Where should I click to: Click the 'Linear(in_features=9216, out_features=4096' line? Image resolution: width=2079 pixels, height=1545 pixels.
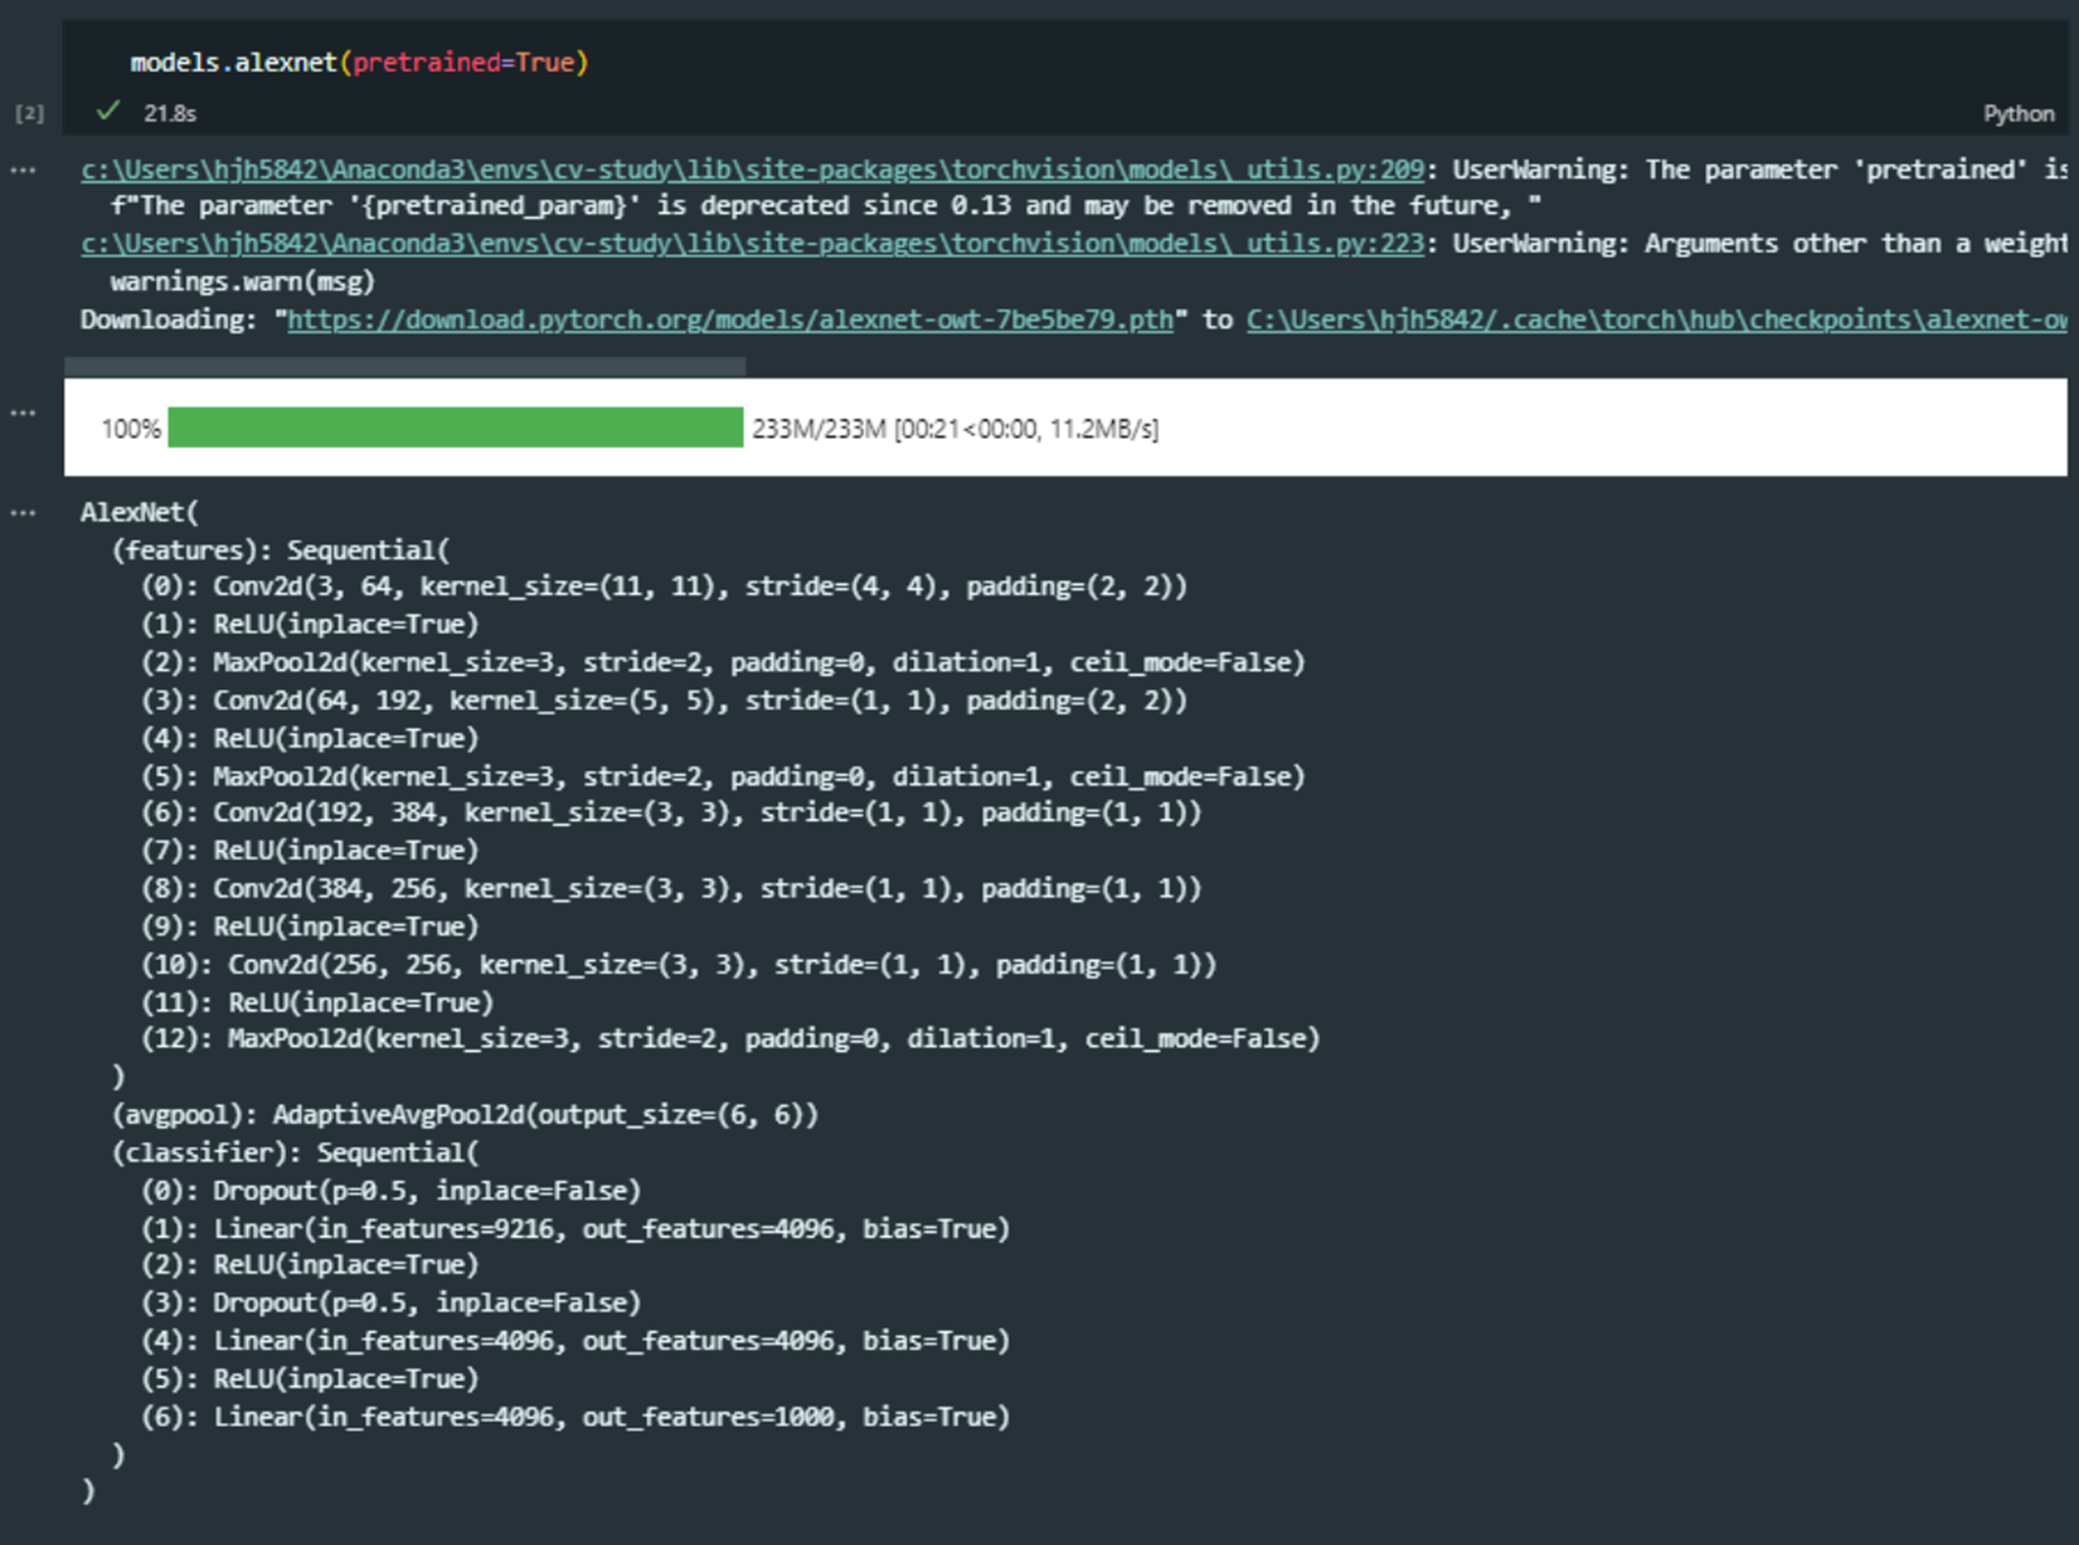tap(576, 1228)
